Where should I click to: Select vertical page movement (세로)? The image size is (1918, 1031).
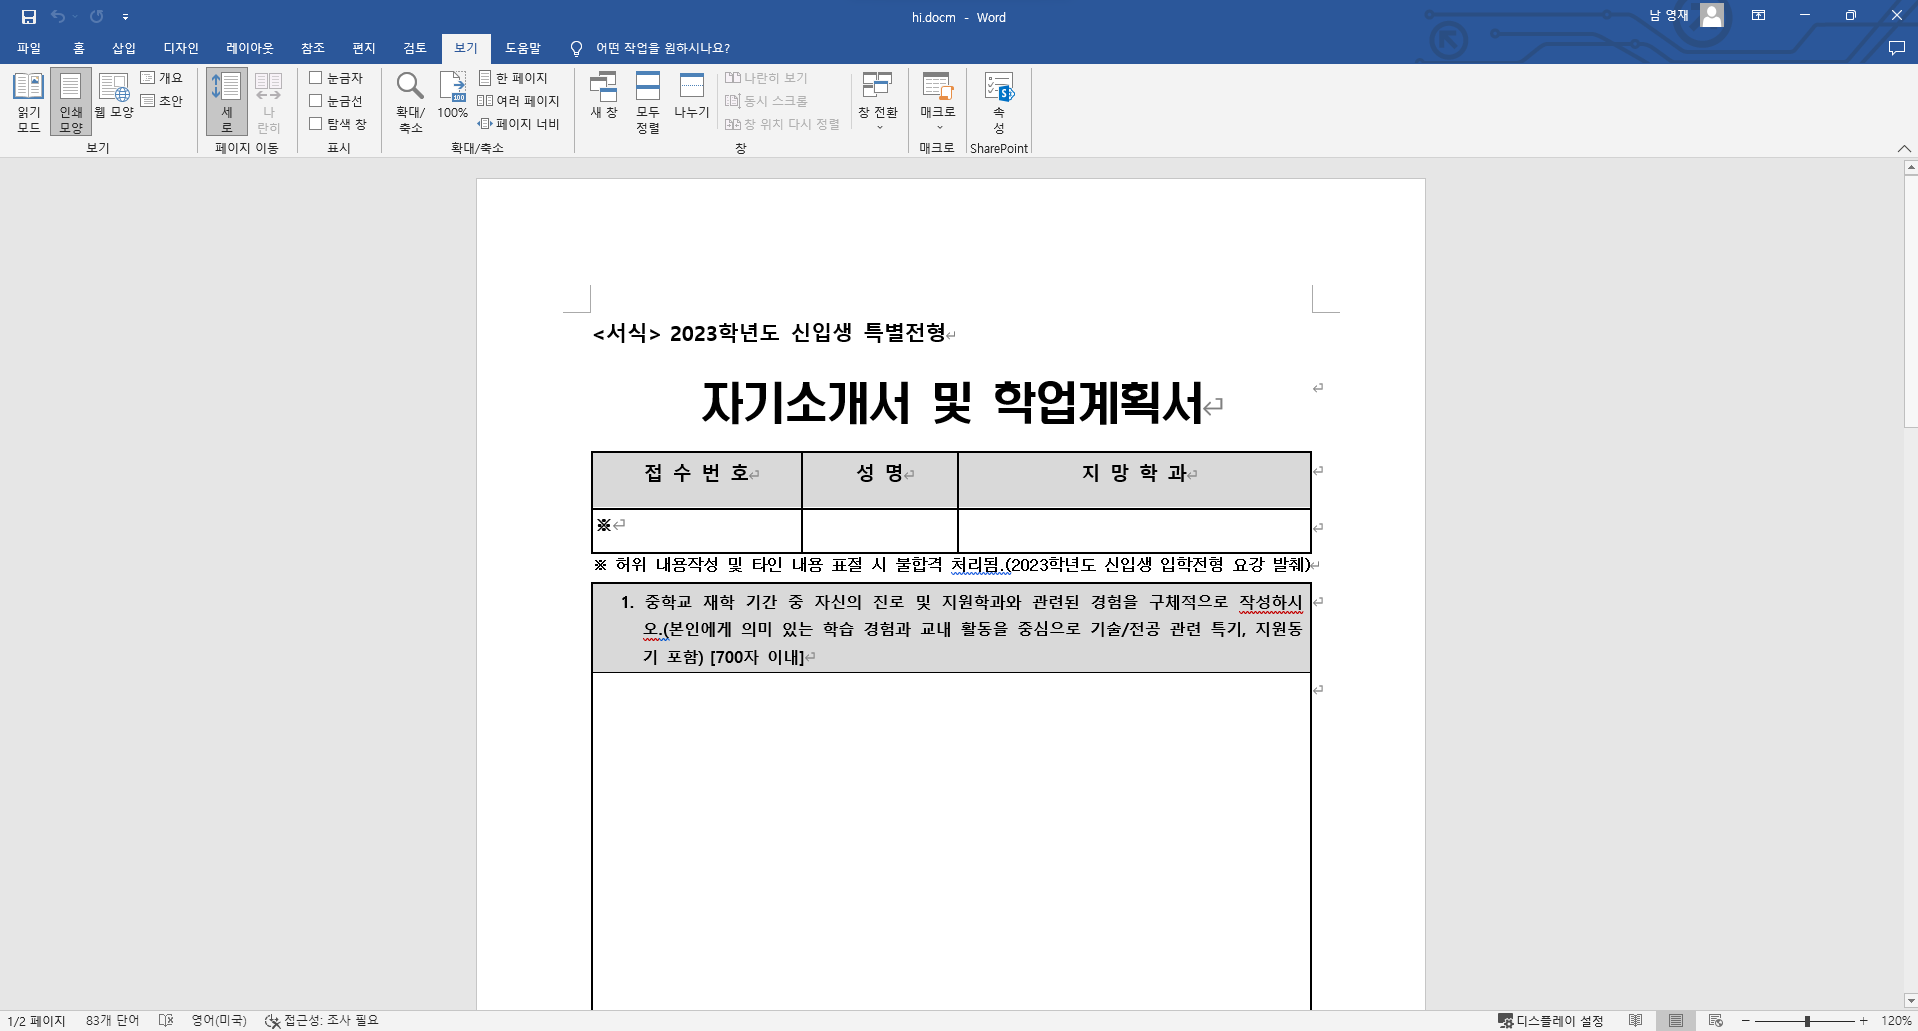[227, 102]
